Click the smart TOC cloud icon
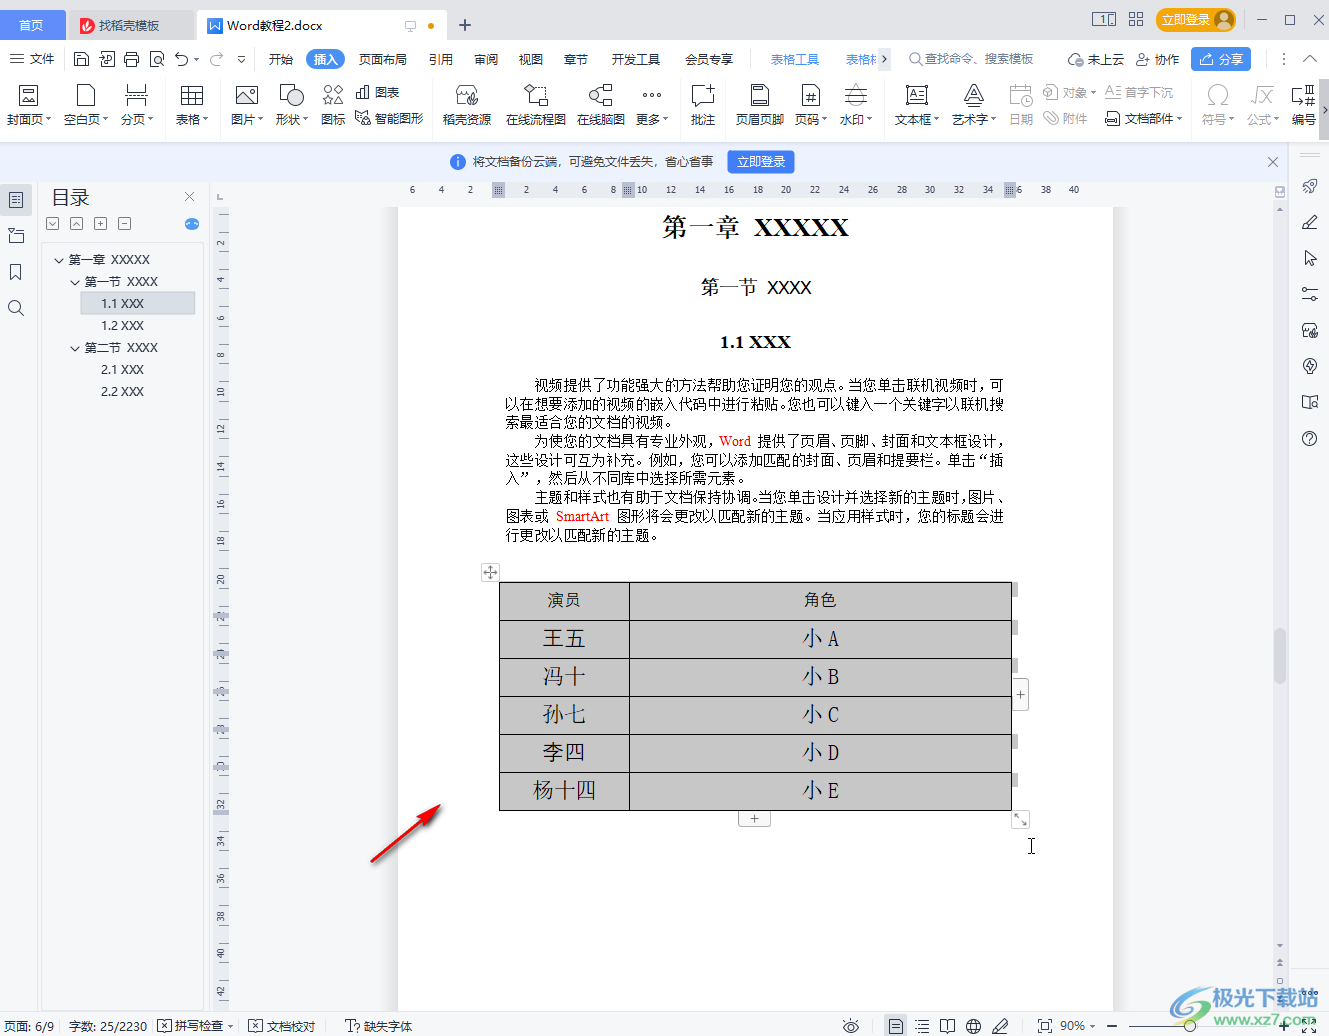Image resolution: width=1329 pixels, height=1036 pixels. pos(192,224)
